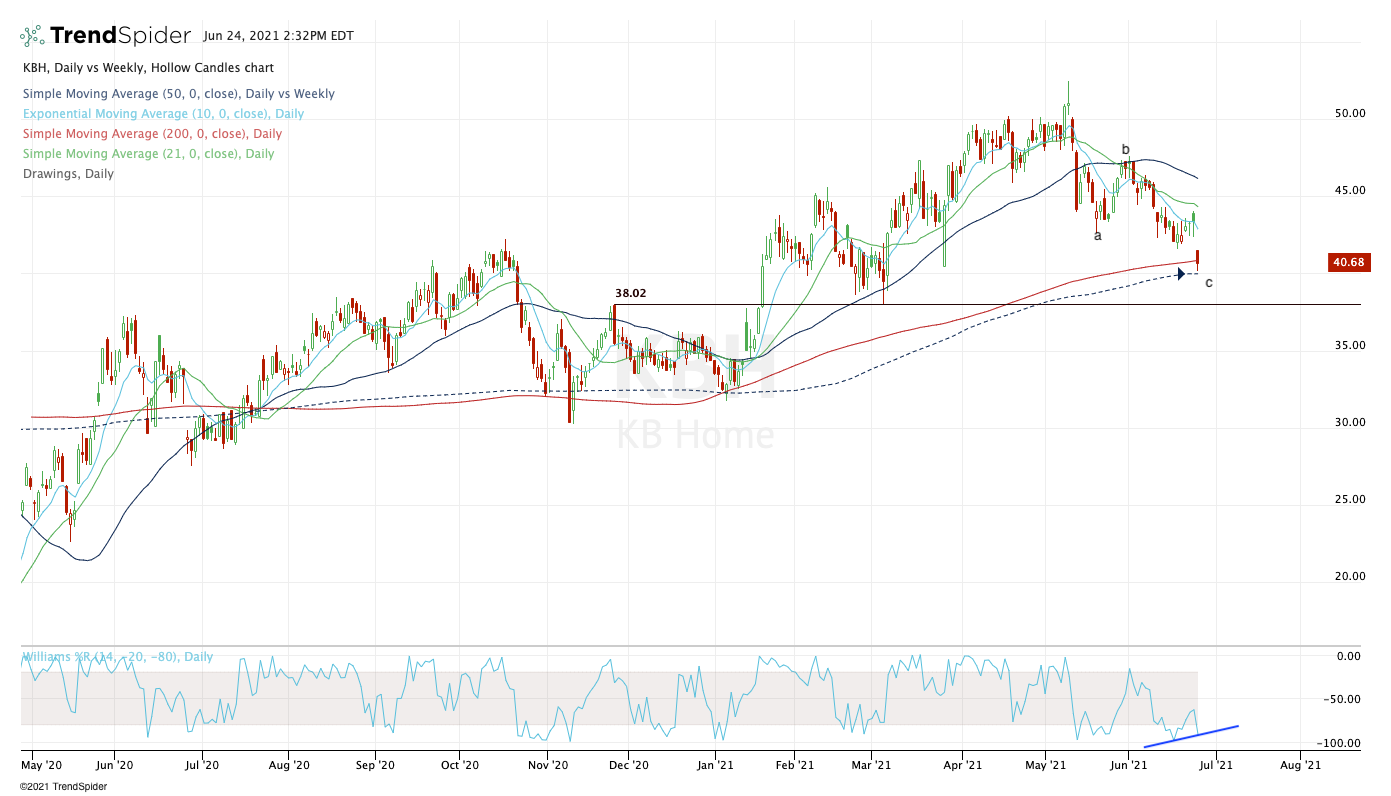
Task: Click the Jun '21 date axis label
Action: 1129,764
